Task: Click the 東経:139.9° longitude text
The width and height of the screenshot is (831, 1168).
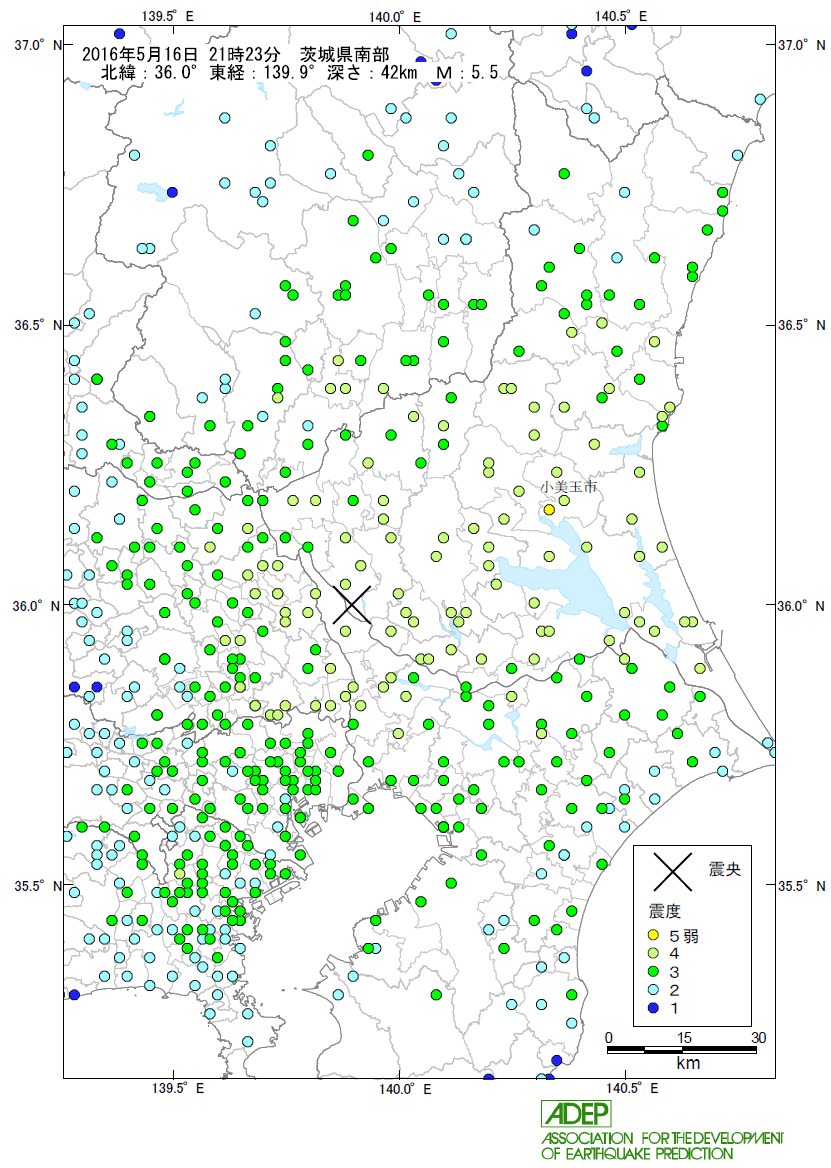Action: 264,72
